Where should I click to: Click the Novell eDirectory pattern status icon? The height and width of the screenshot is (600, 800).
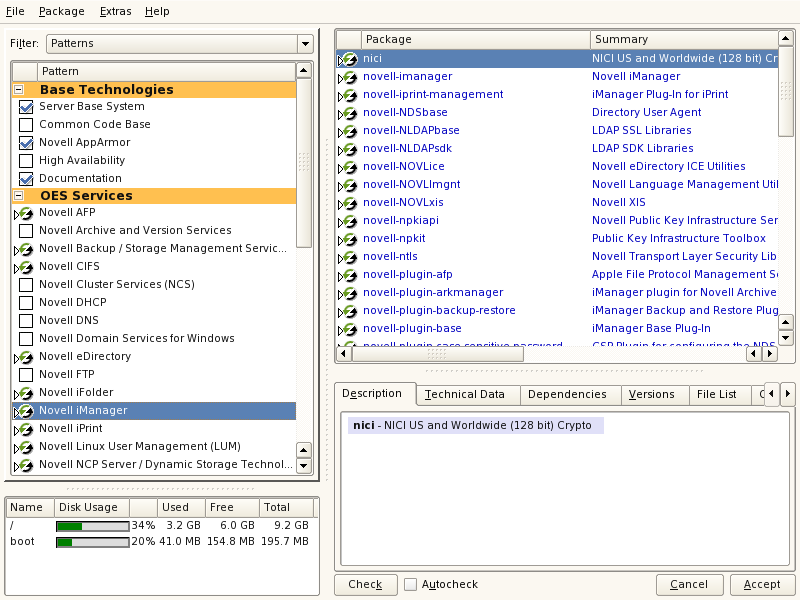click(25, 357)
